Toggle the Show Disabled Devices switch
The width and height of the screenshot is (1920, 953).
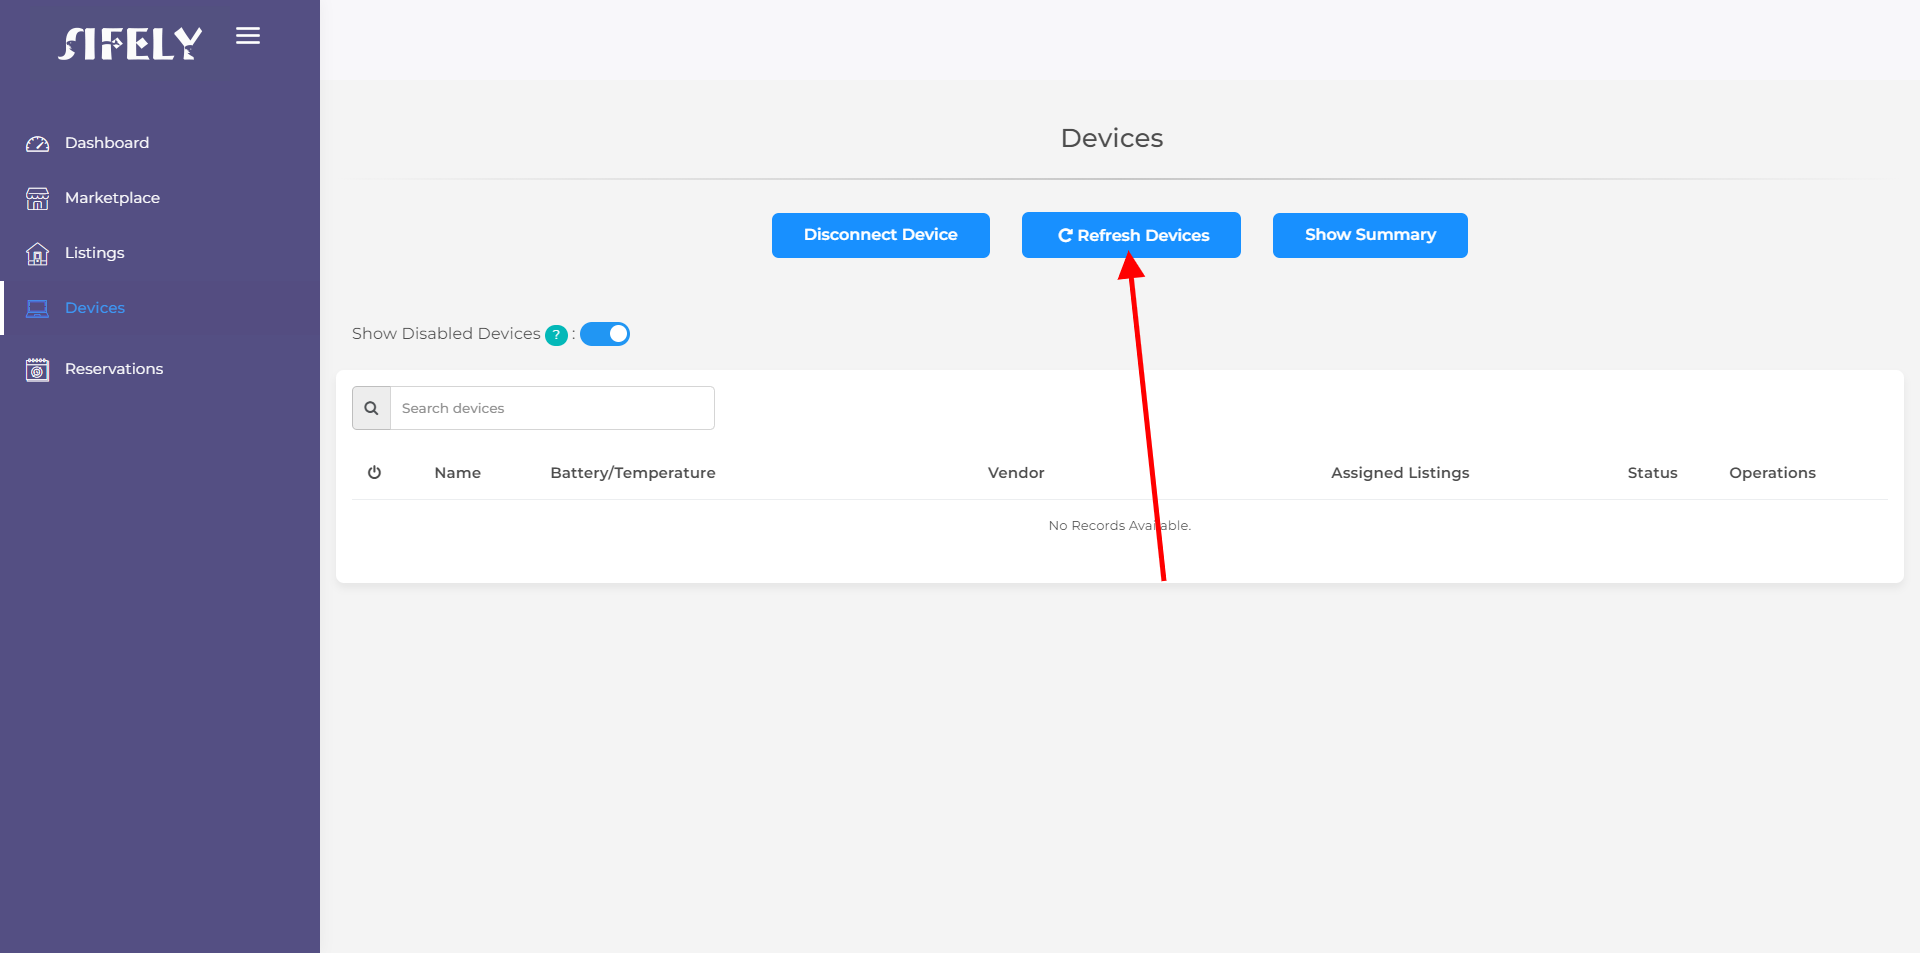[x=605, y=334]
